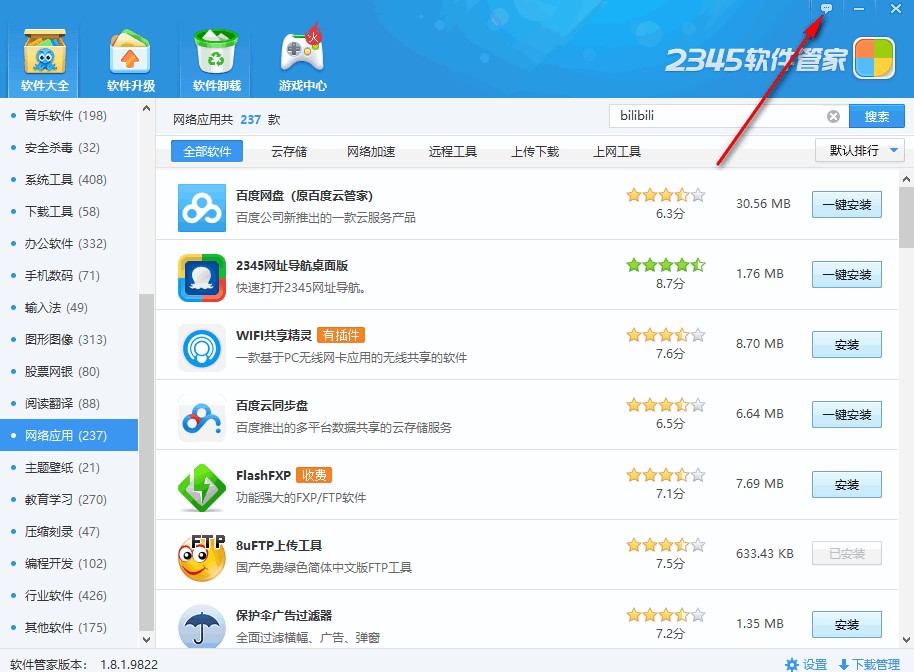914x672 pixels.
Task: Click 一键安装 for 百度云同步盘
Action: pyautogui.click(x=846, y=414)
